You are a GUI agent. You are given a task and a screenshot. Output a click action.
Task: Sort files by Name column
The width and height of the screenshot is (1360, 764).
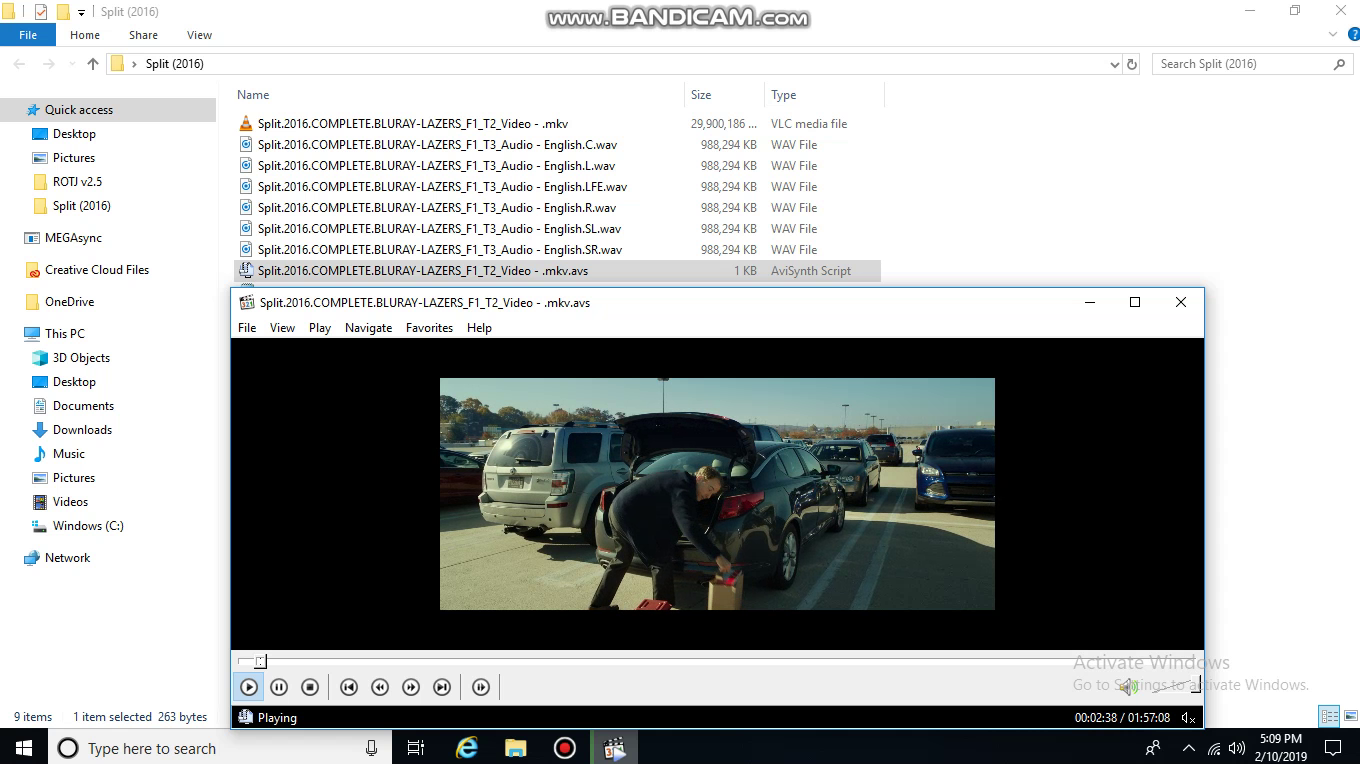pos(253,95)
